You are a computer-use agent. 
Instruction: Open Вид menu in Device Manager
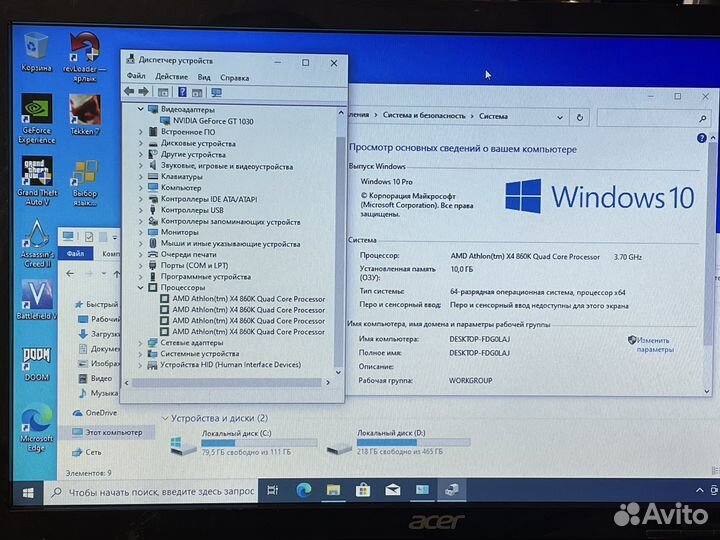pyautogui.click(x=204, y=77)
